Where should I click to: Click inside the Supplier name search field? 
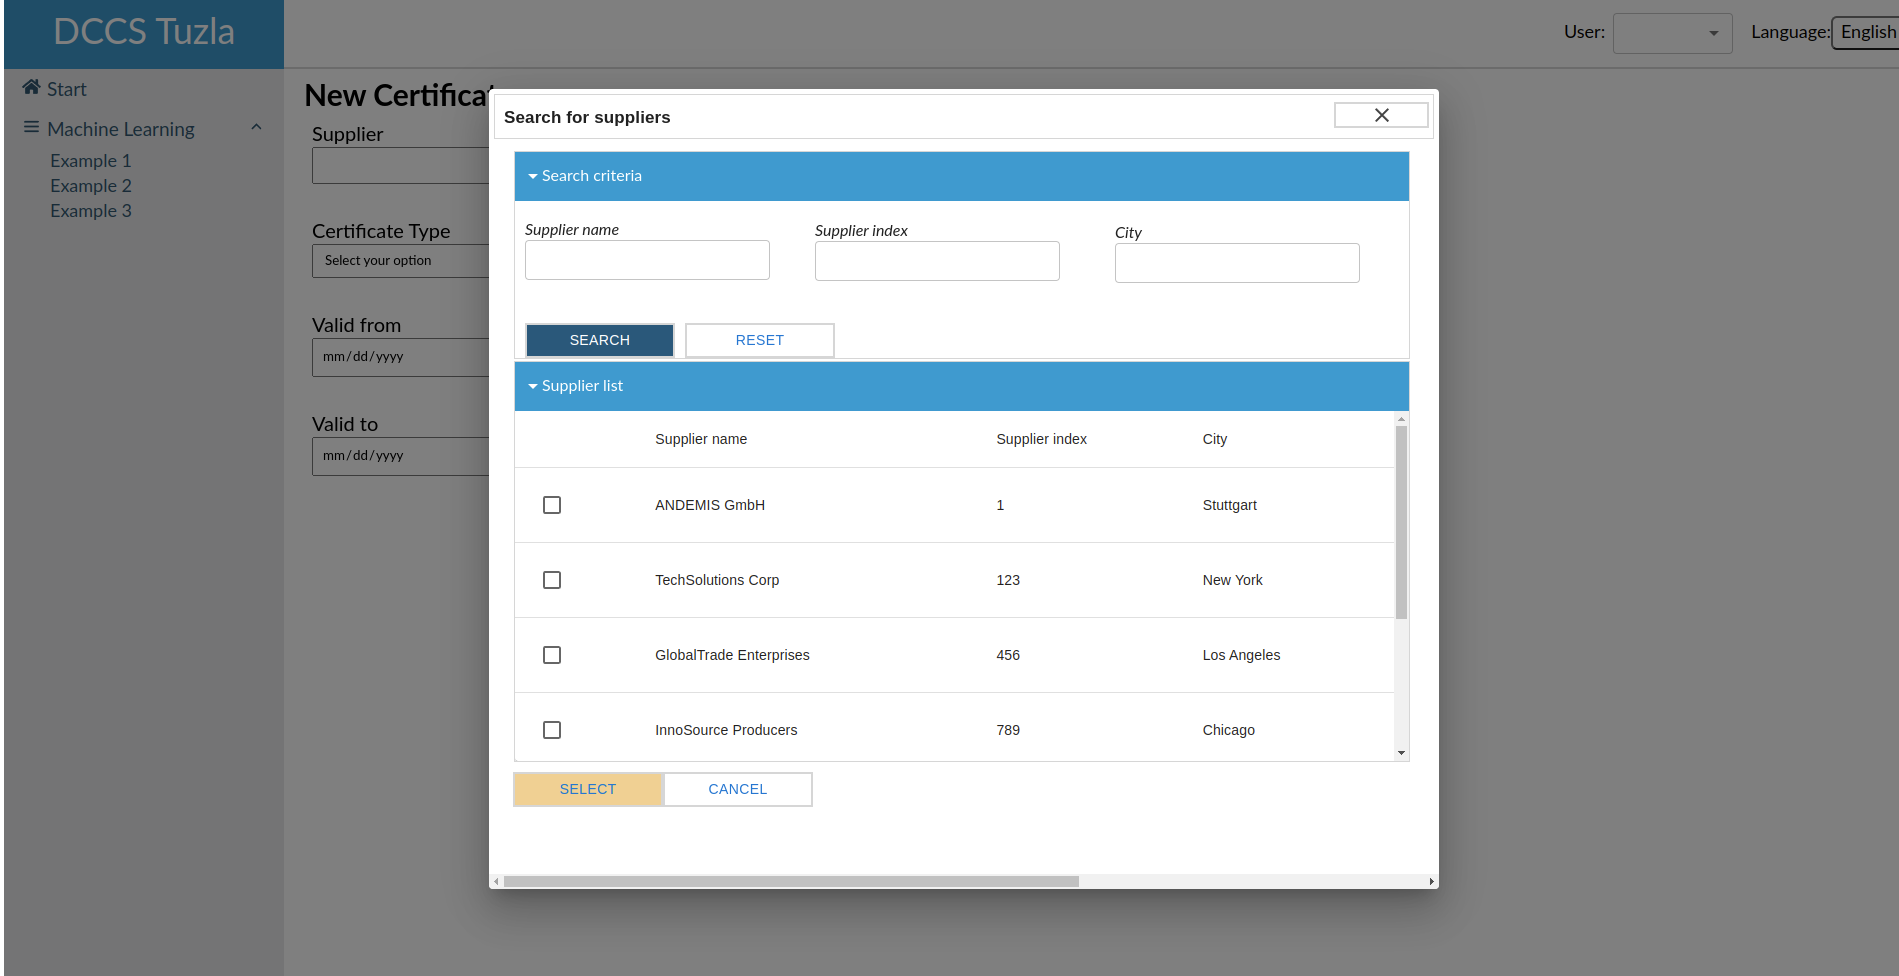[646, 260]
